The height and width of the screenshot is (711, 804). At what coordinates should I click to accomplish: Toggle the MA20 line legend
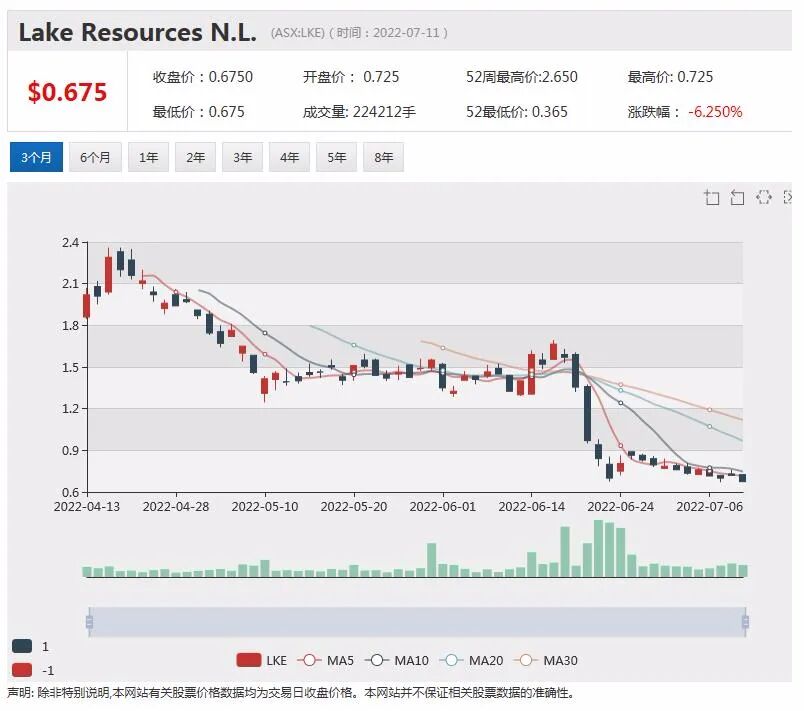pyautogui.click(x=472, y=660)
